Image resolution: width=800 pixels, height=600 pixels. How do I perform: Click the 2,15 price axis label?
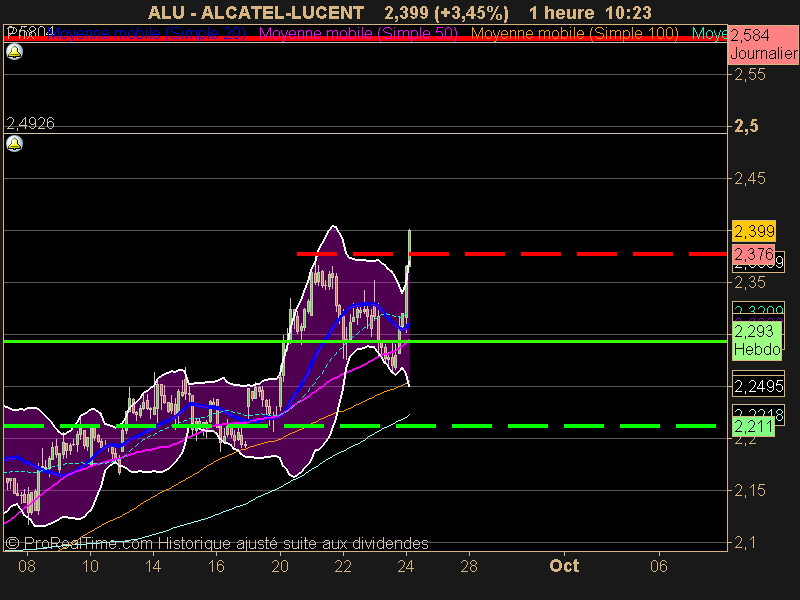(x=749, y=491)
